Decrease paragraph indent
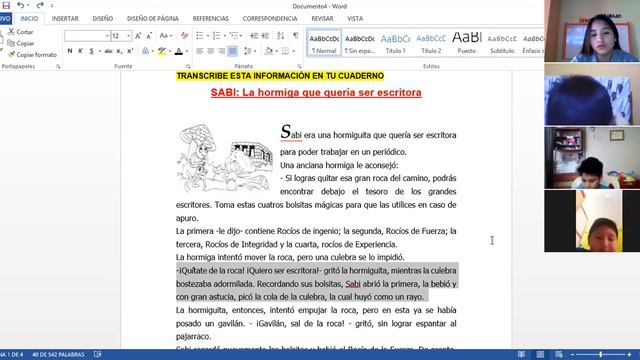 point(254,36)
